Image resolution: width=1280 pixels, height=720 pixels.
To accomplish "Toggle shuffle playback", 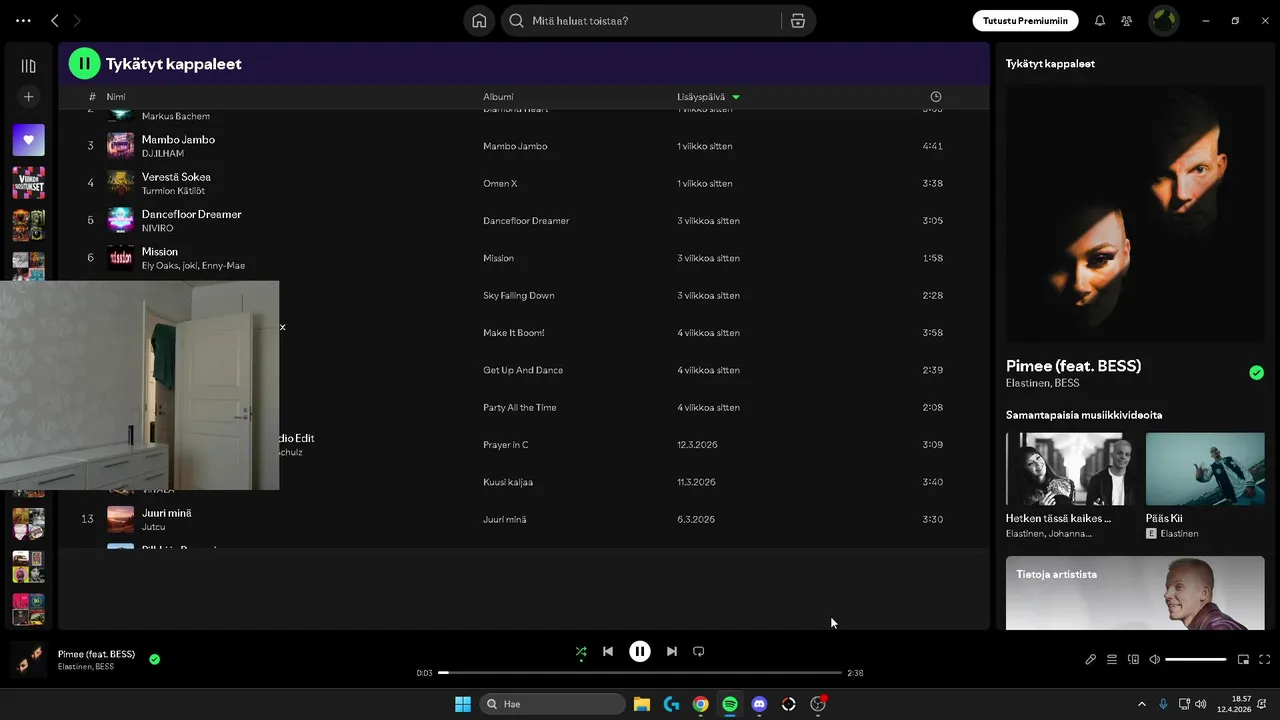I will (581, 652).
